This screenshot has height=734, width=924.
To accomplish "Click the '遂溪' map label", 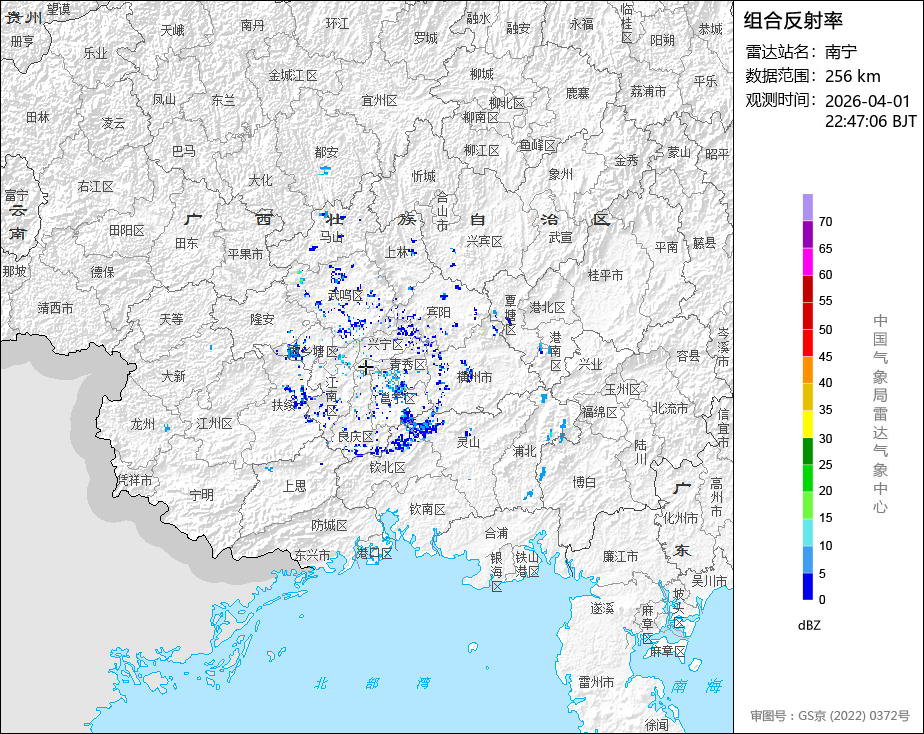I will [602, 608].
